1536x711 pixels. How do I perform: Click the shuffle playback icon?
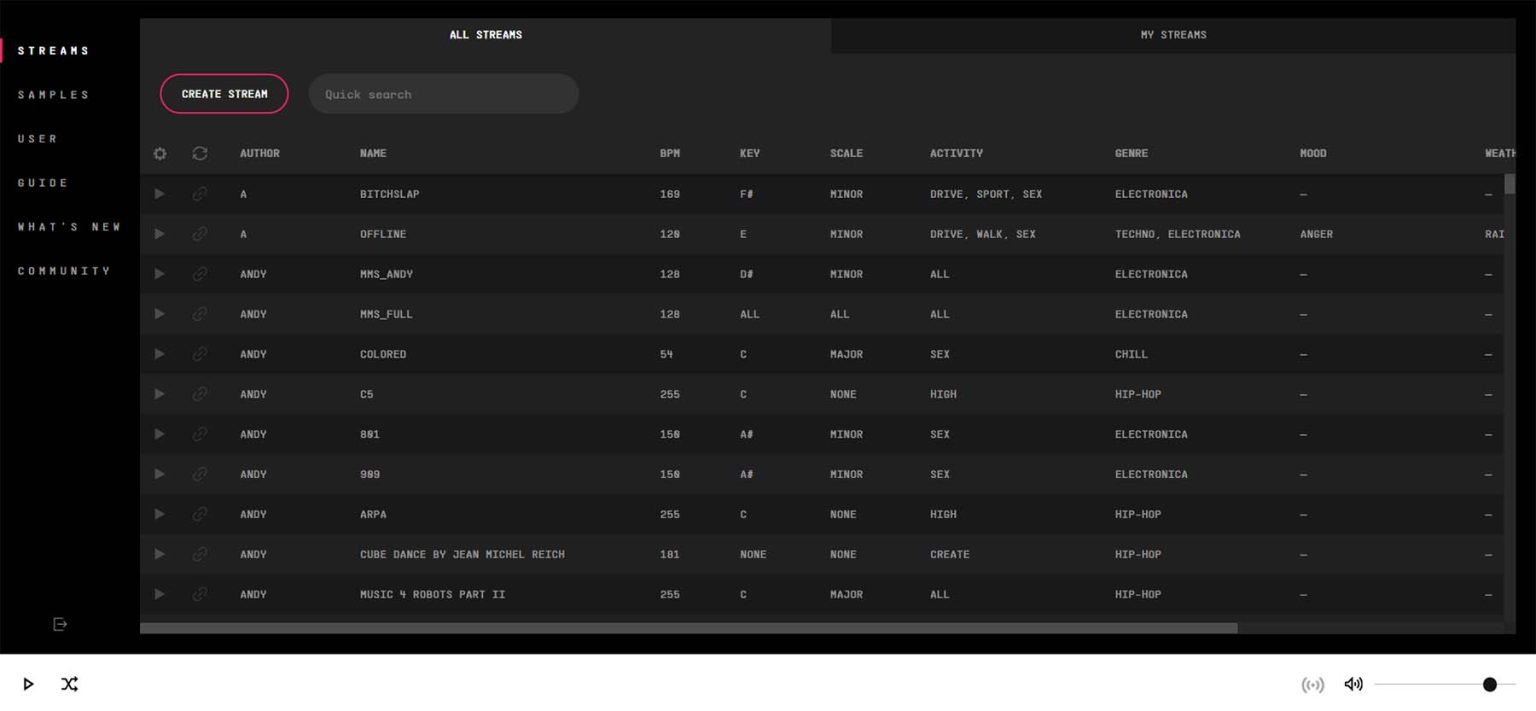(69, 684)
